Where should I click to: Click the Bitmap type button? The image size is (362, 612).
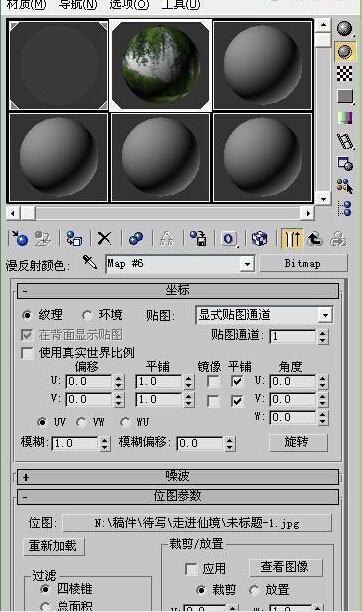pyautogui.click(x=303, y=263)
